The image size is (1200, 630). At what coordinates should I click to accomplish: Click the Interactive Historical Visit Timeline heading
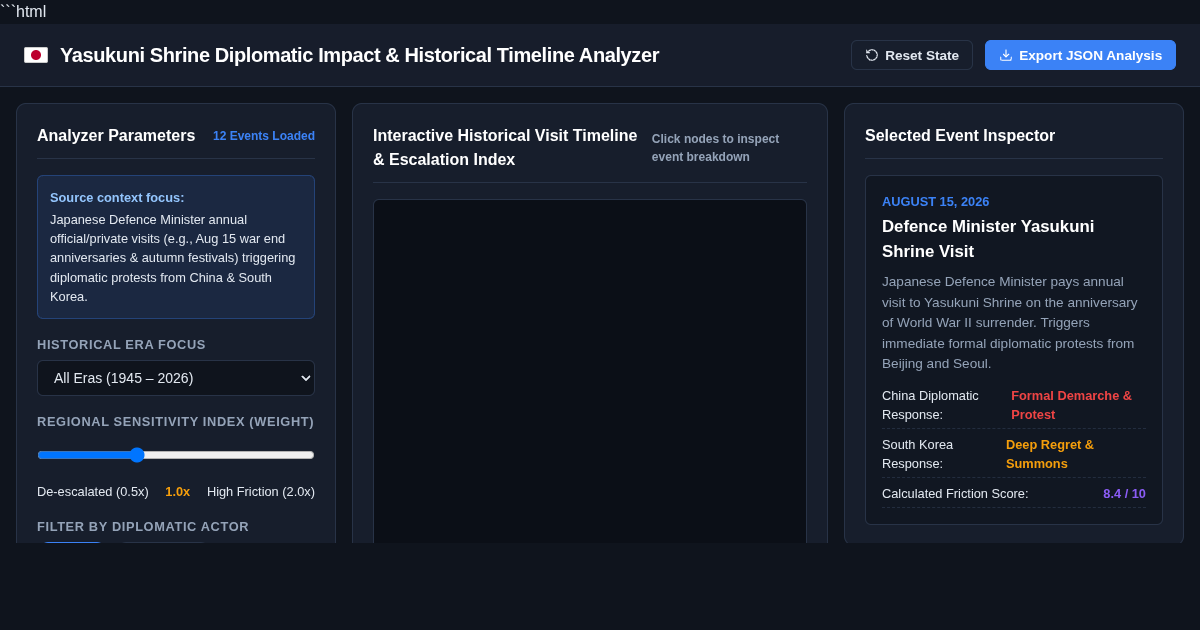point(506,147)
